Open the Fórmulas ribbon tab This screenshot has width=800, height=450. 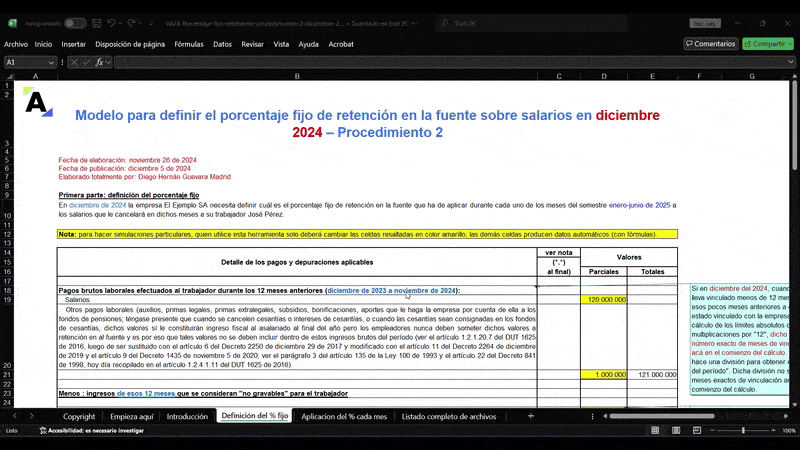pyautogui.click(x=188, y=44)
